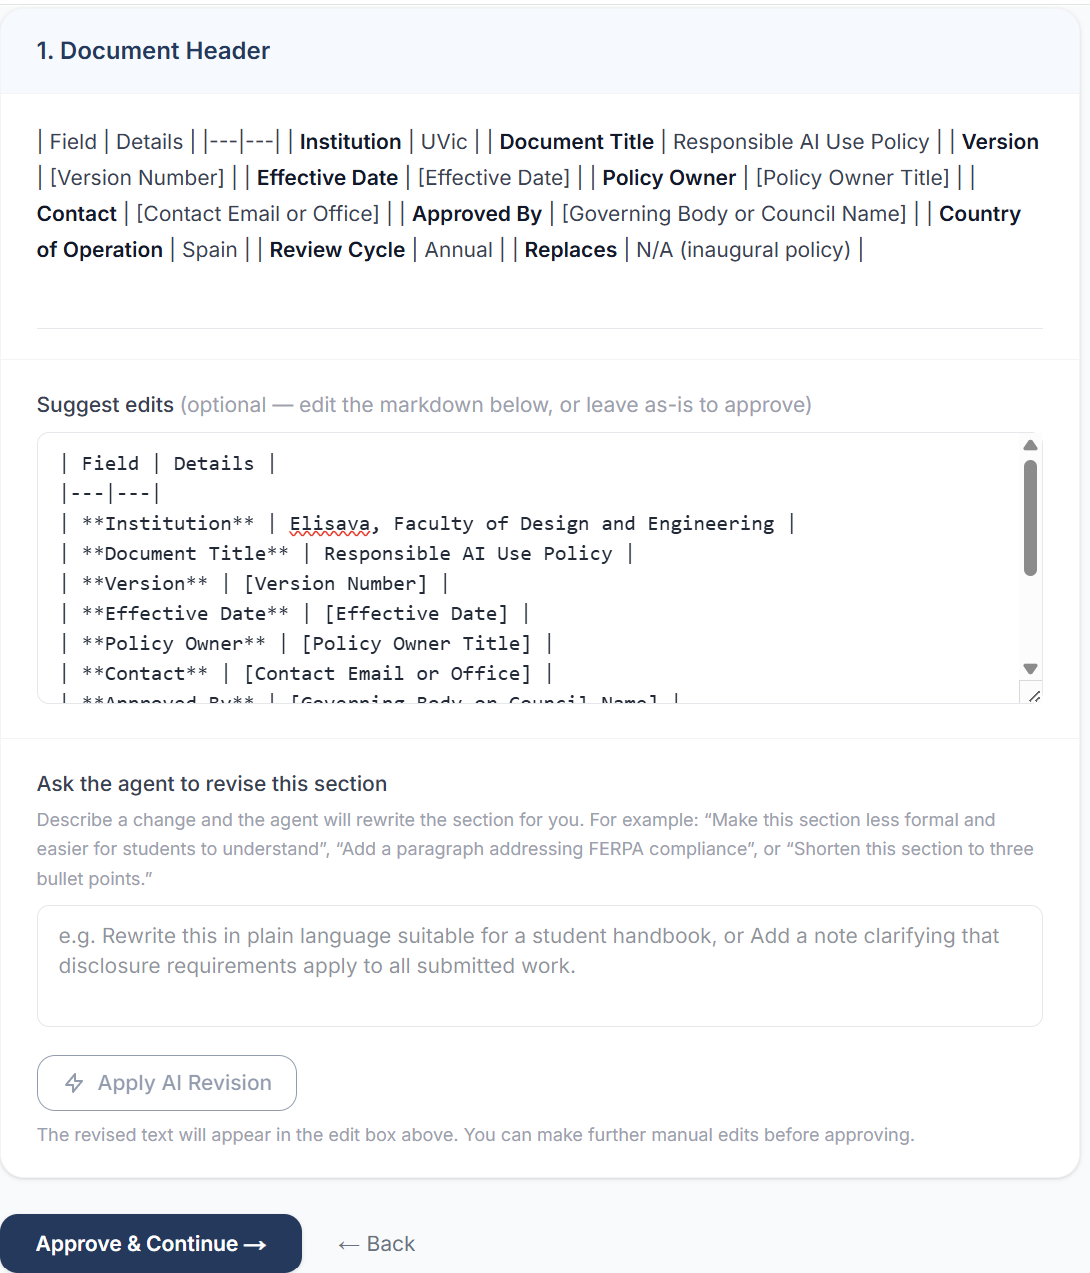Screen dimensions: 1090x1273
Task: Click the Apply AI Revision button
Action: (x=167, y=1083)
